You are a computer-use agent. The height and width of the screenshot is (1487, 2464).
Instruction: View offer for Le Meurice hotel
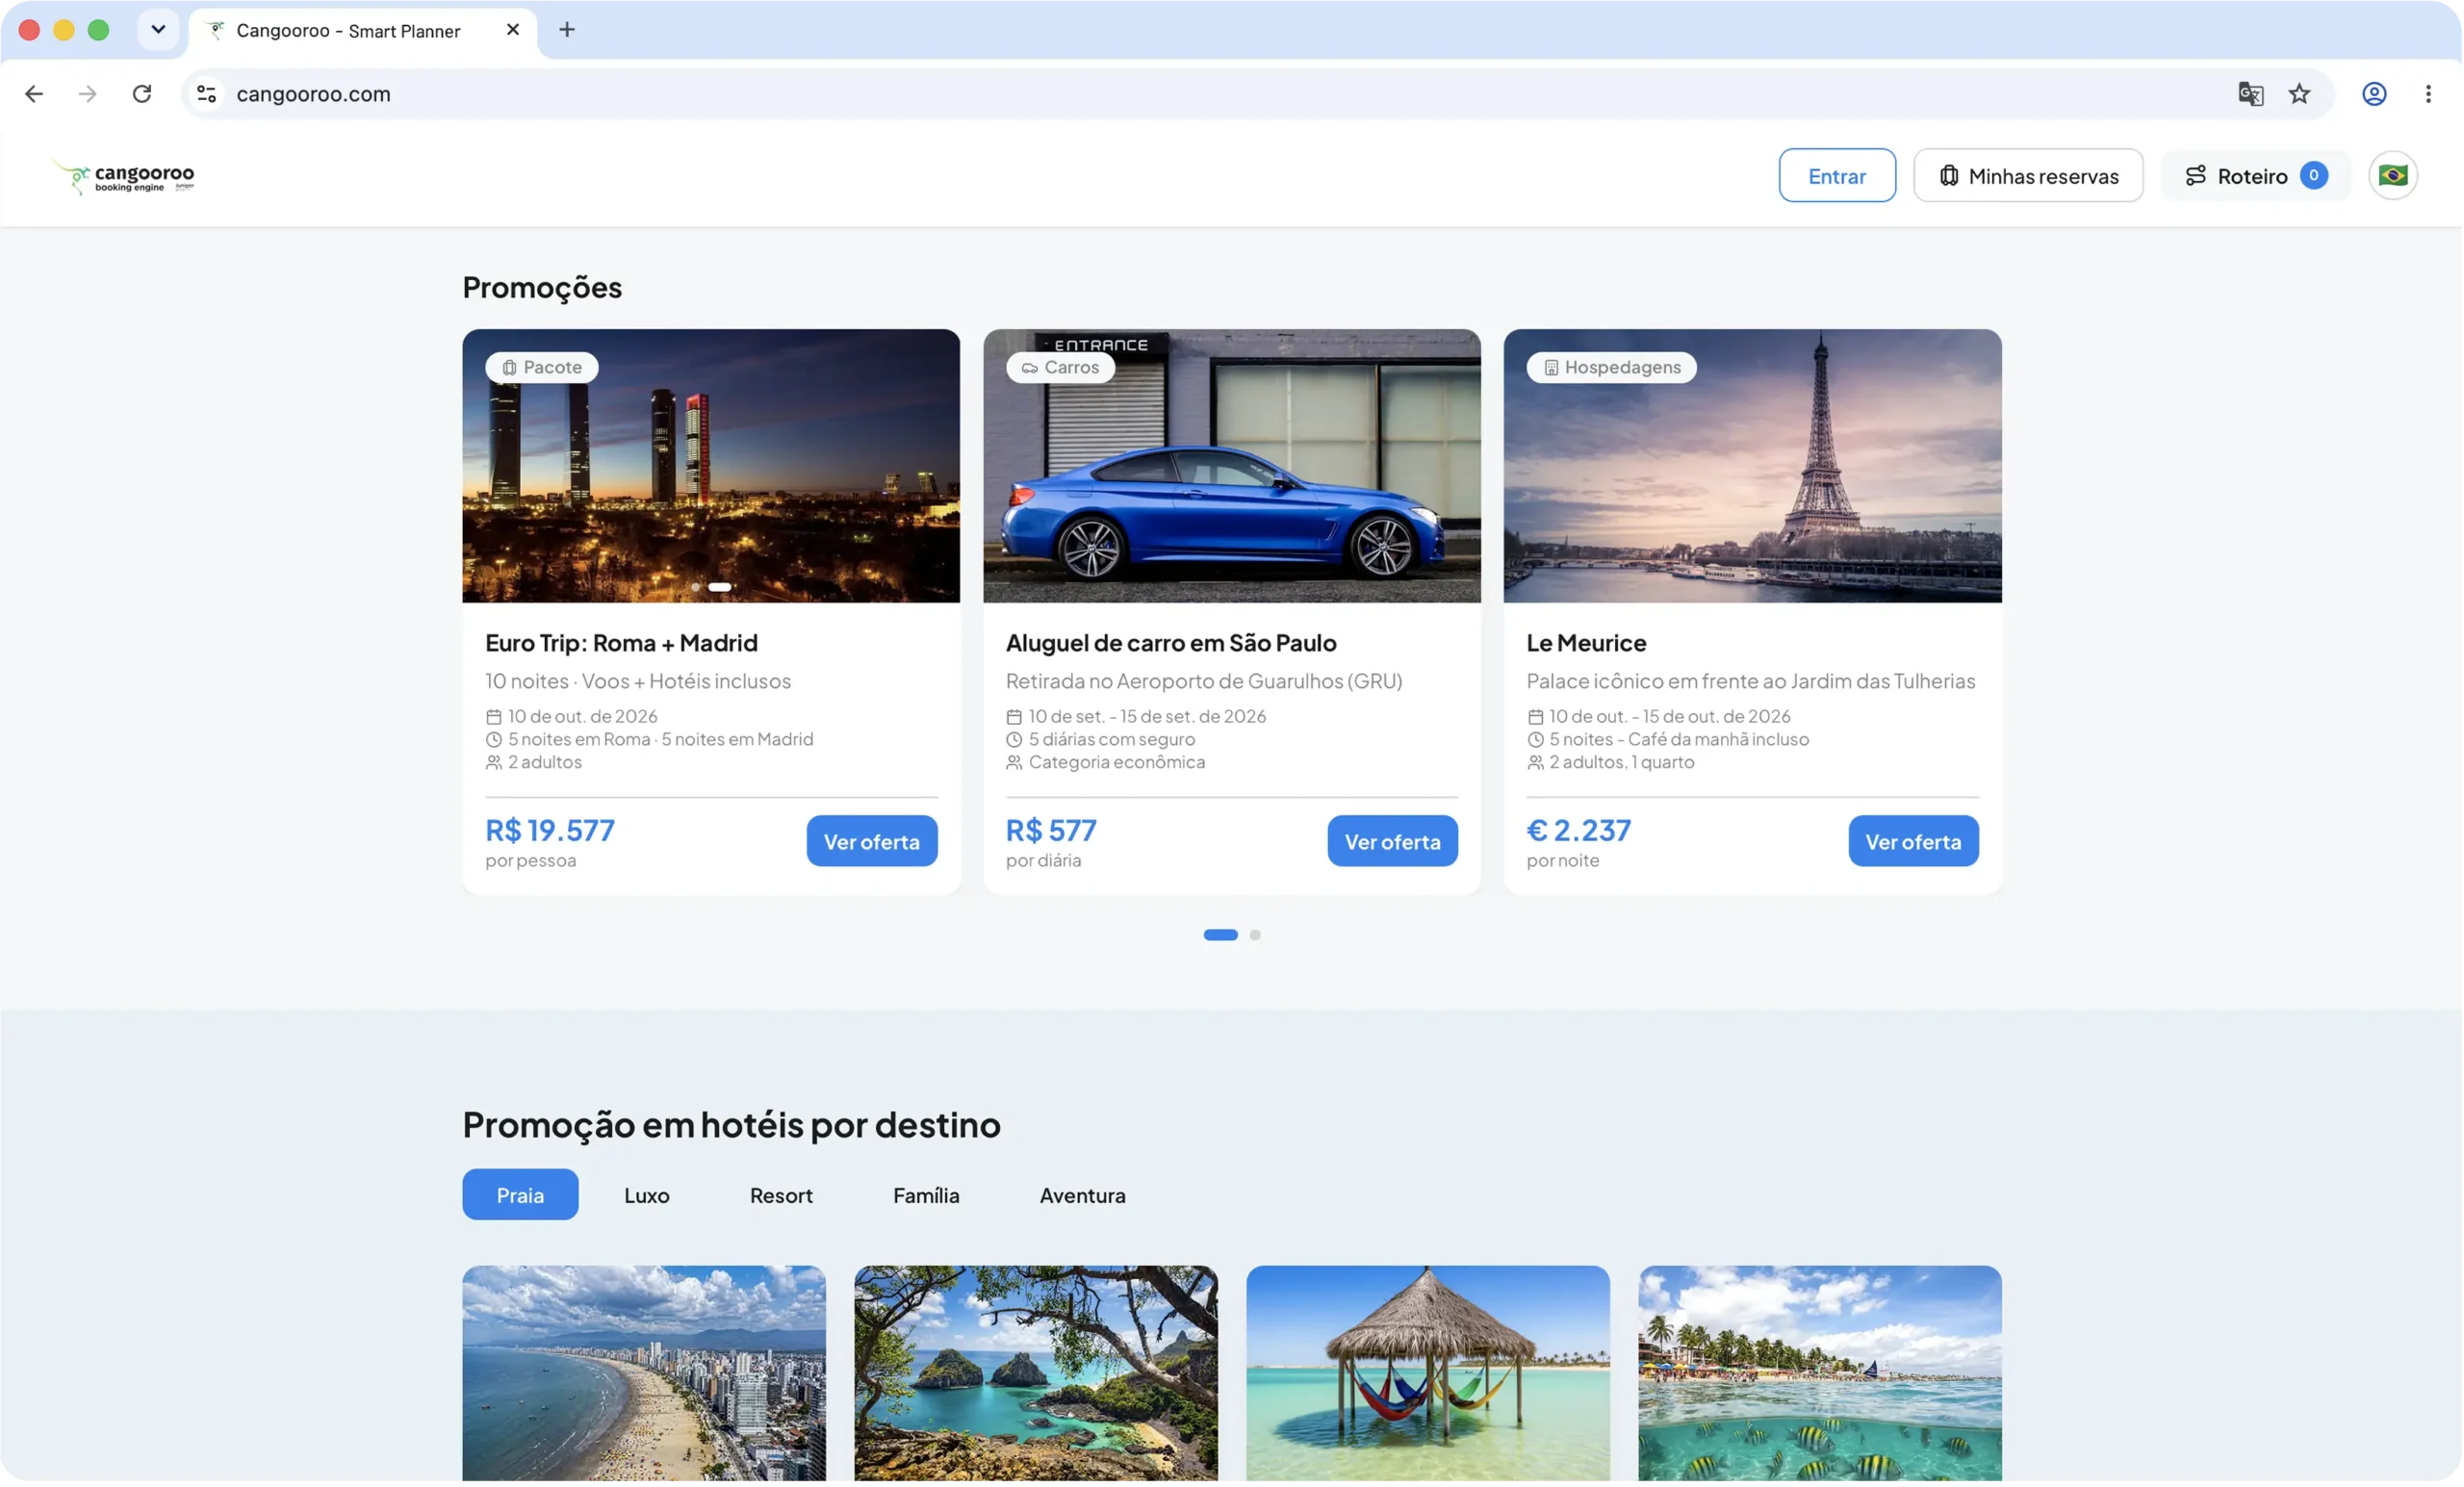[x=1912, y=841]
